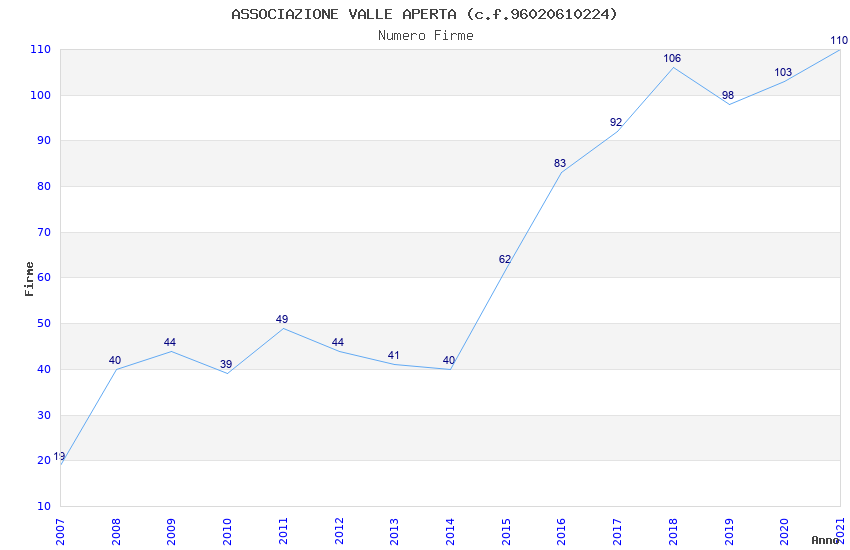This screenshot has width=850, height=550.
Task: Select the subtitle Numero Firme
Action: tap(426, 35)
